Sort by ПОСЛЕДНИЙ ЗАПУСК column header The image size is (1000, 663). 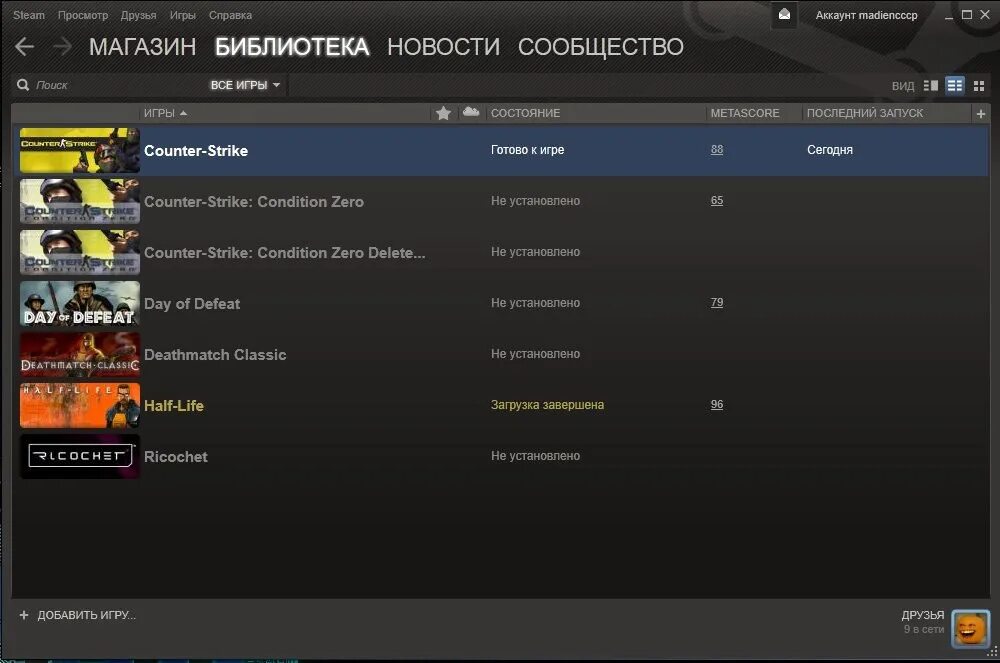pos(865,113)
